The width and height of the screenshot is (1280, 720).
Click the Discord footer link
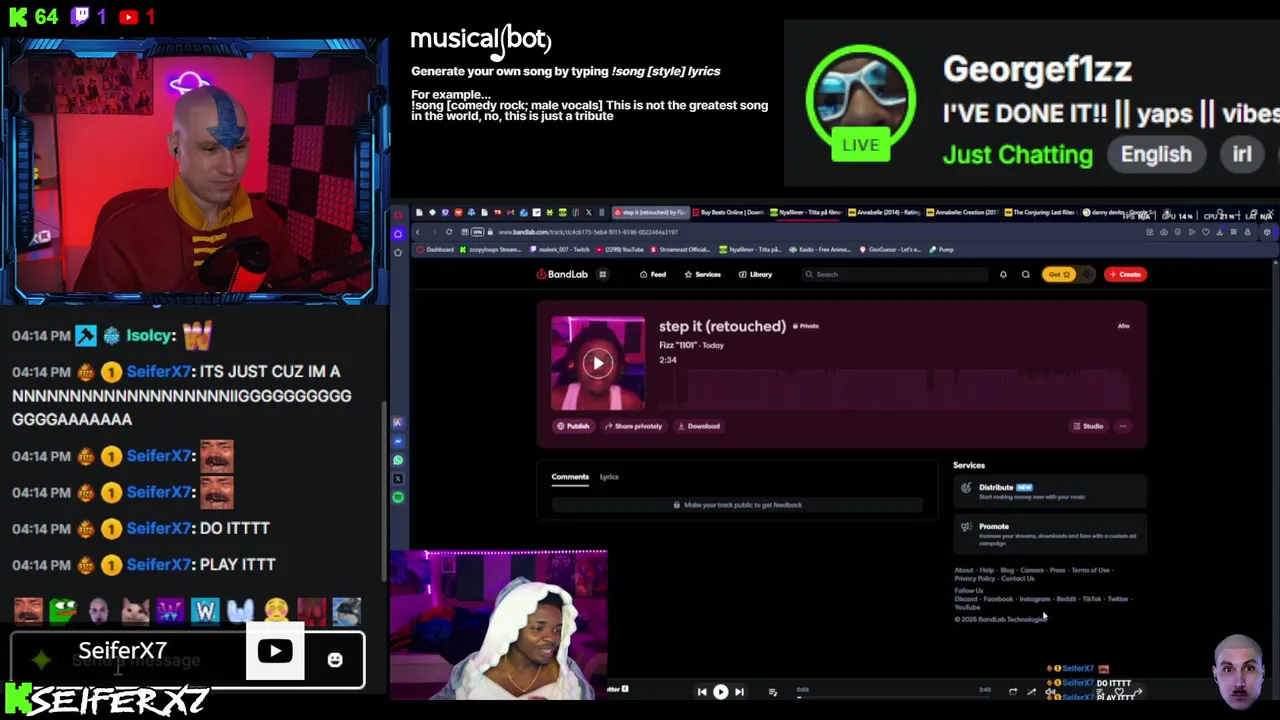[x=965, y=599]
